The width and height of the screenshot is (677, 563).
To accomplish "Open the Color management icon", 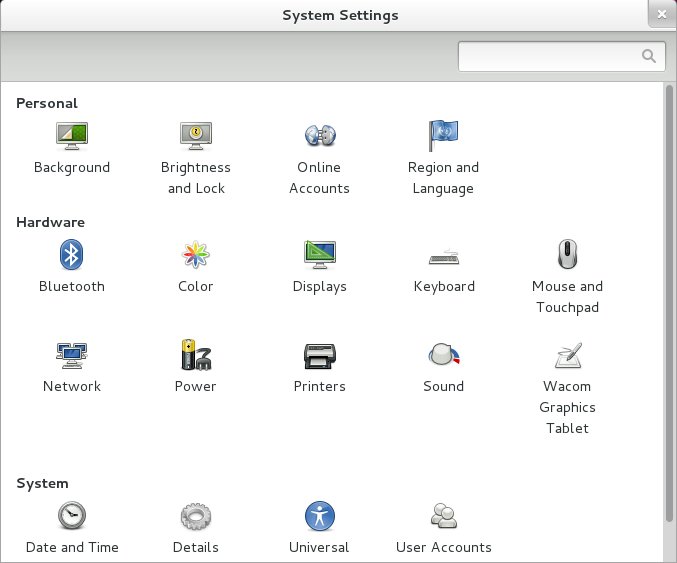I will tap(196, 254).
